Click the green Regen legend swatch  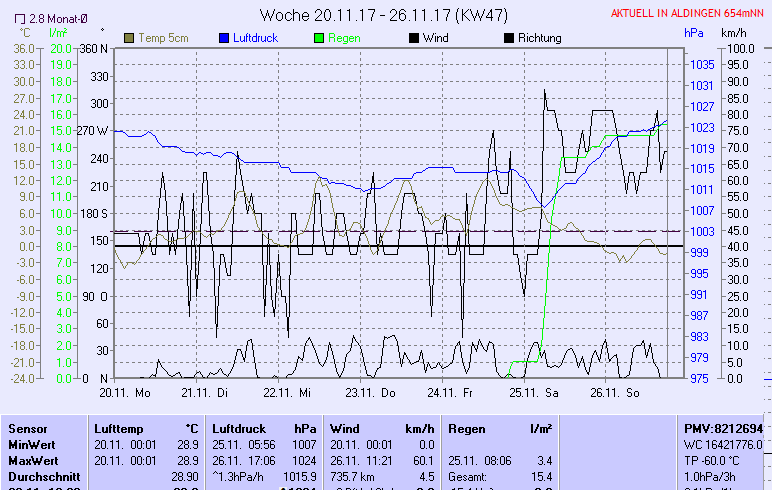coord(320,38)
